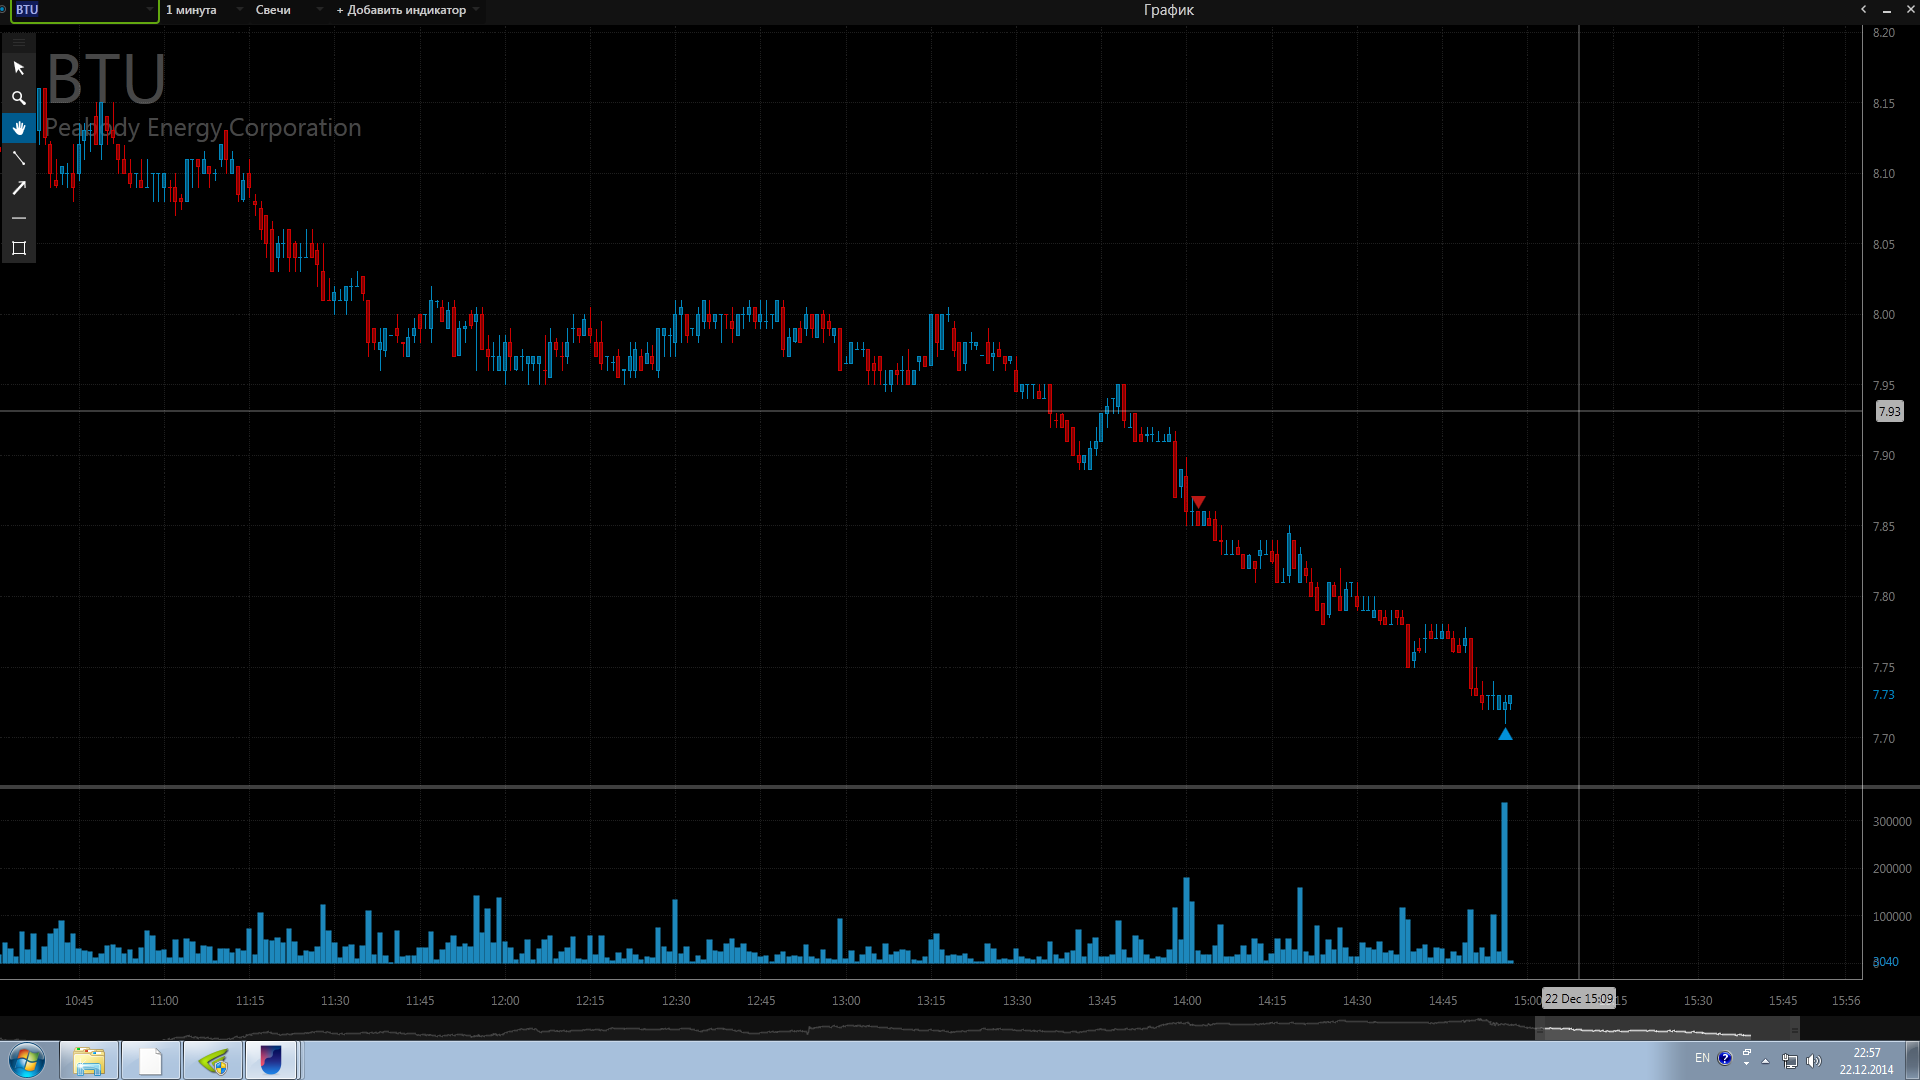The image size is (1920, 1080).
Task: Select the pointer cursor tool
Action: coord(18,68)
